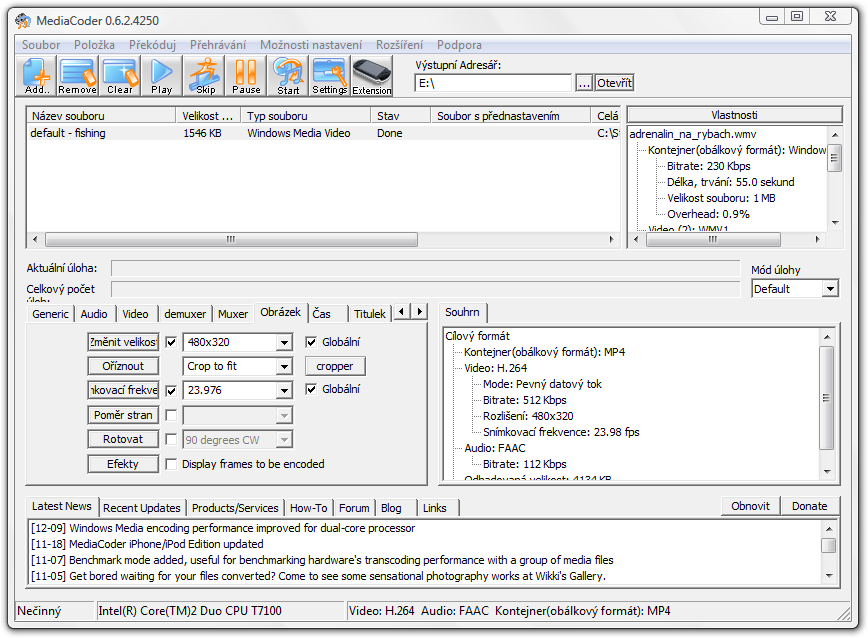This screenshot has height=638, width=868.
Task: Click the Add file toolbar icon
Action: point(37,76)
